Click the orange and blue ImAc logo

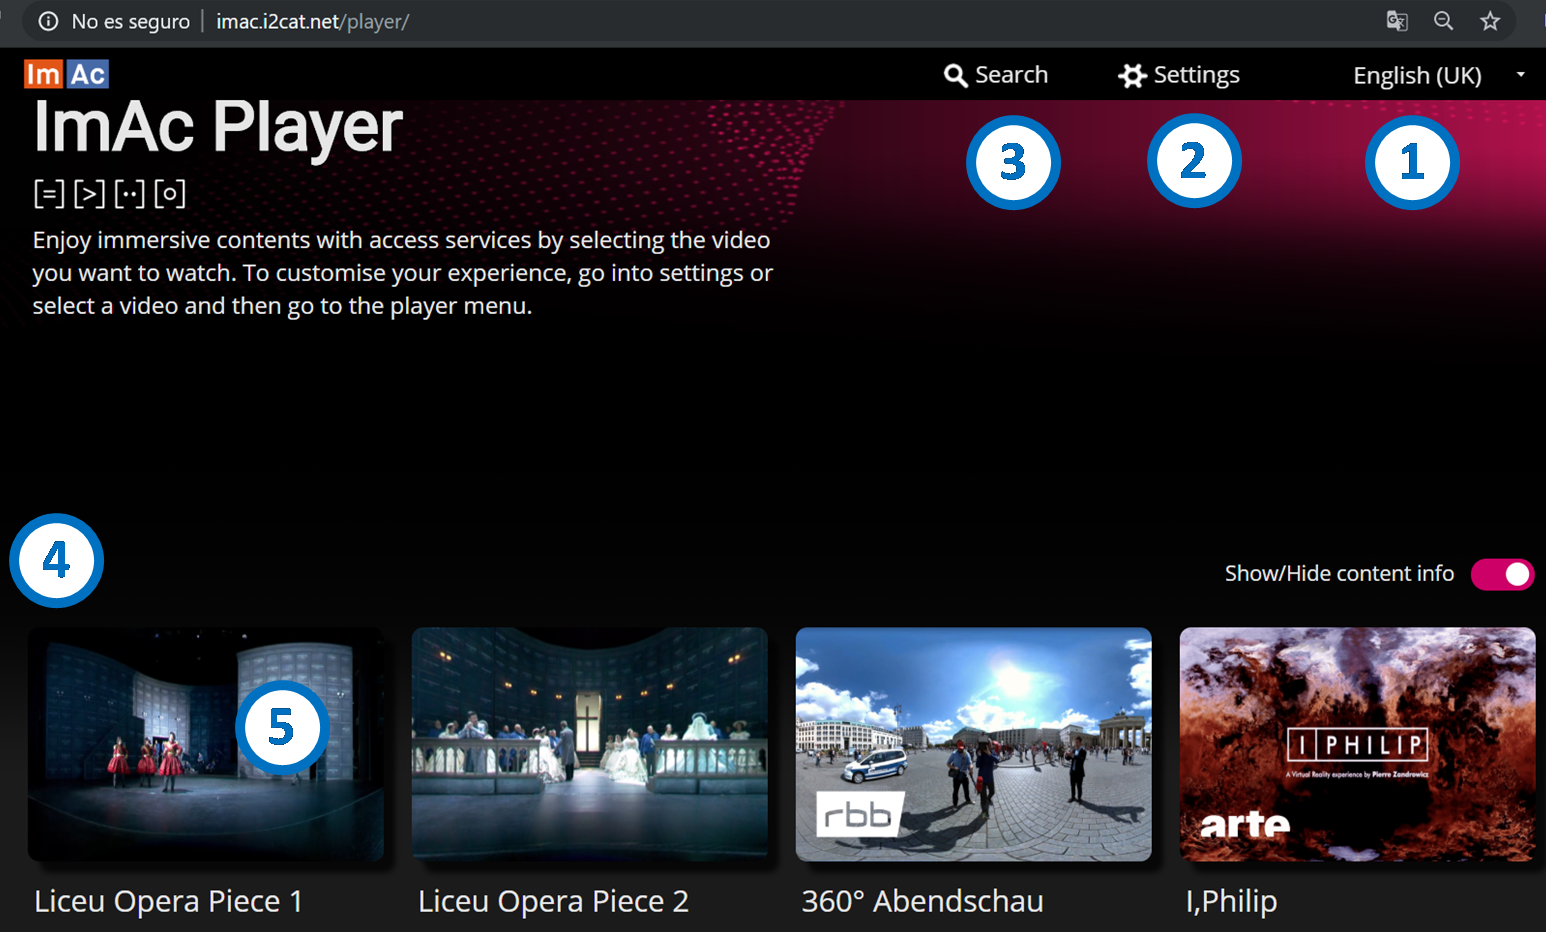tap(66, 74)
